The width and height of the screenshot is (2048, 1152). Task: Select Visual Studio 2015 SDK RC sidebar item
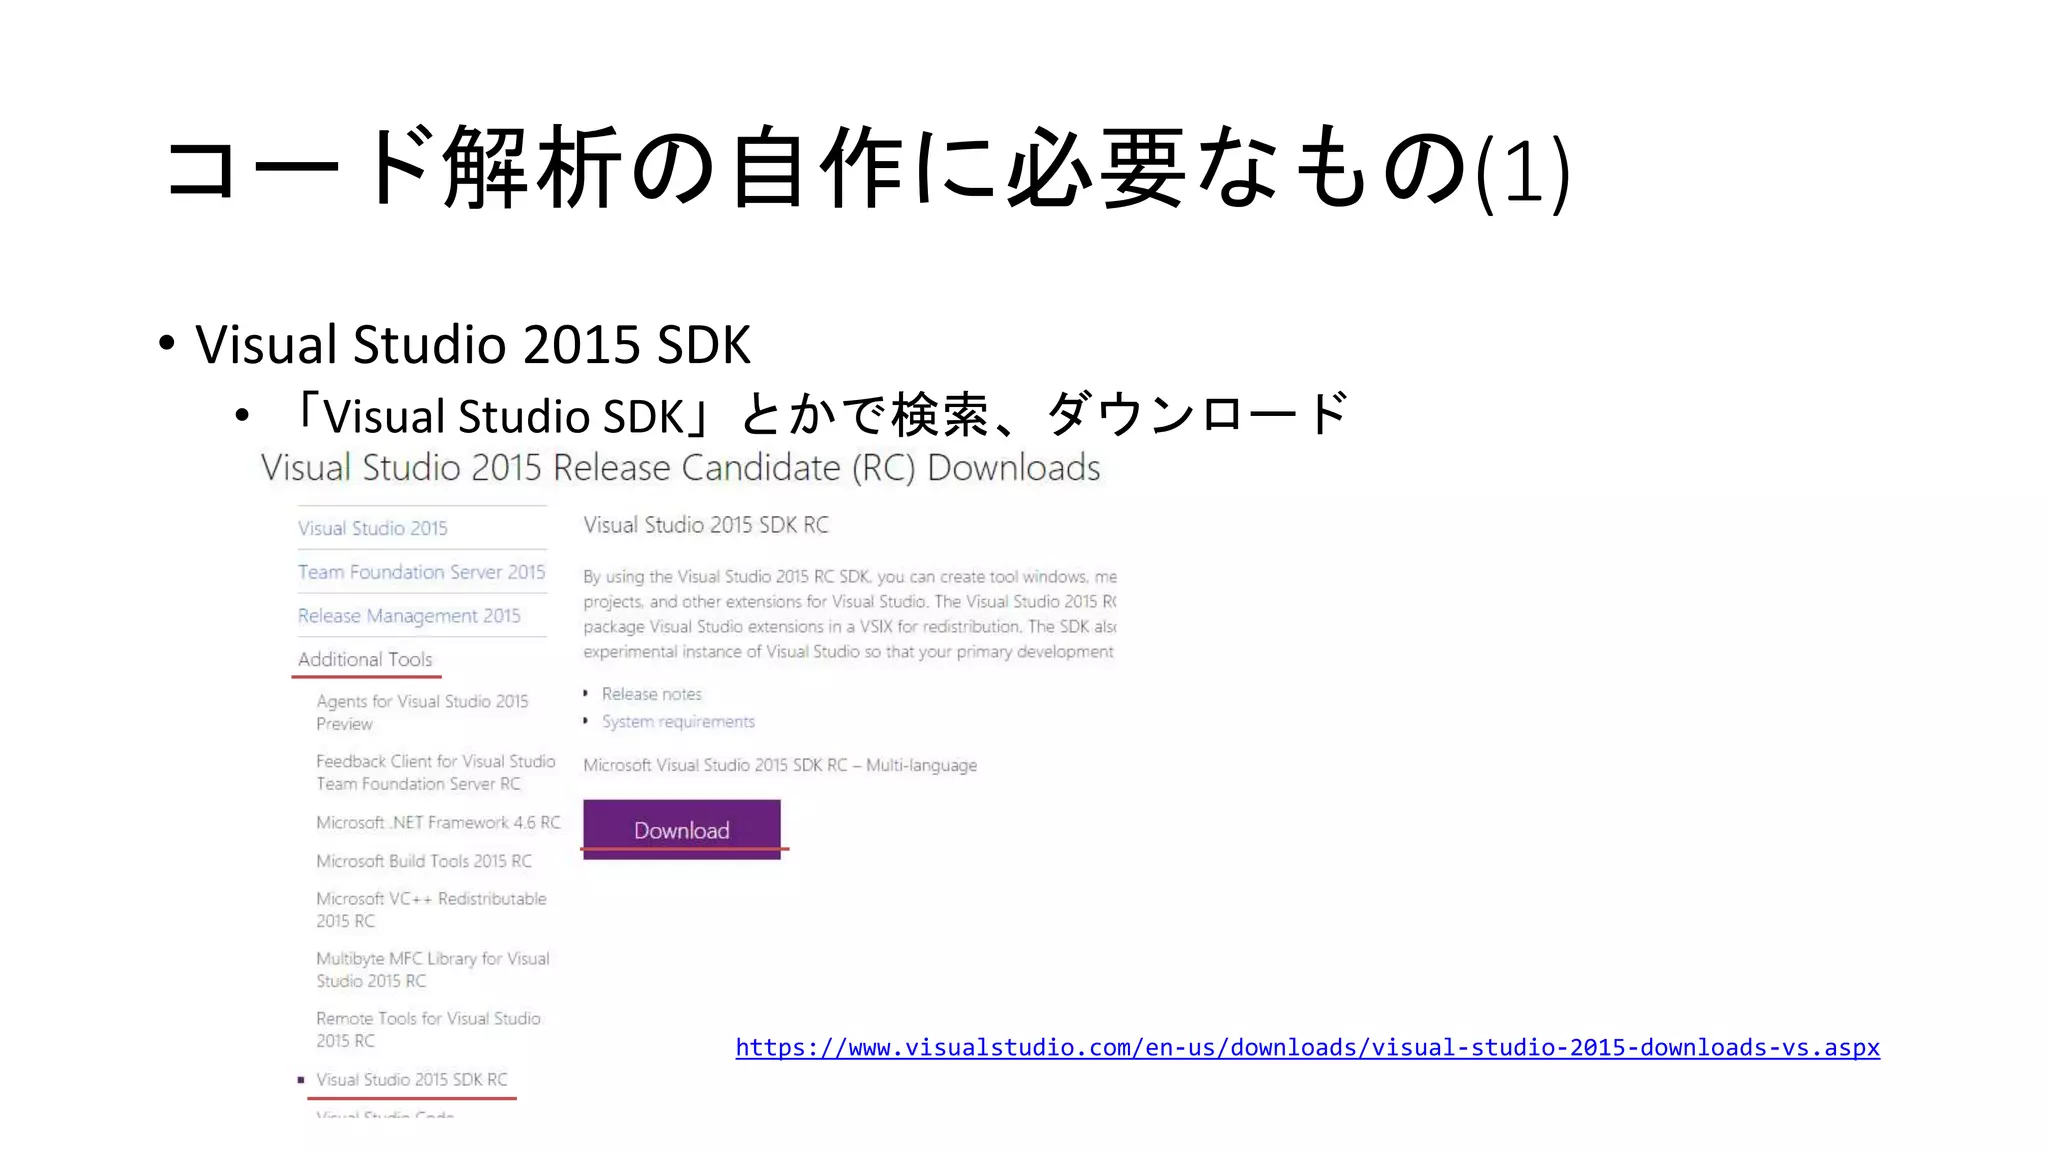pos(412,1079)
